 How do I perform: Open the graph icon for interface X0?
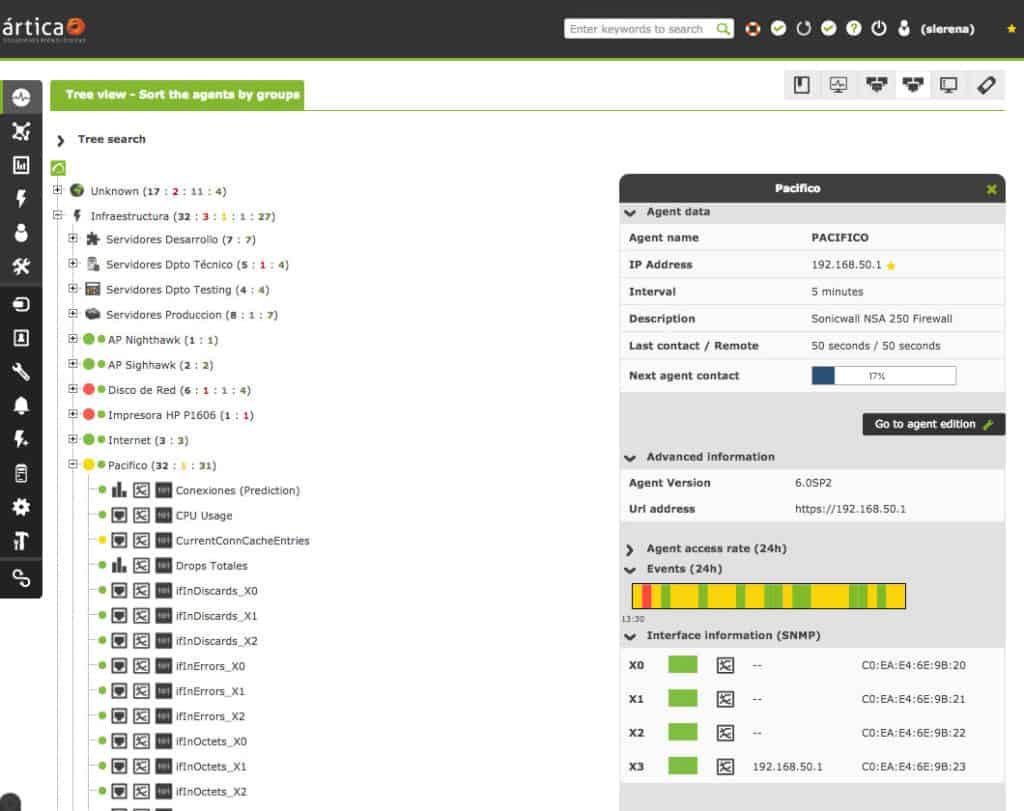tap(725, 665)
